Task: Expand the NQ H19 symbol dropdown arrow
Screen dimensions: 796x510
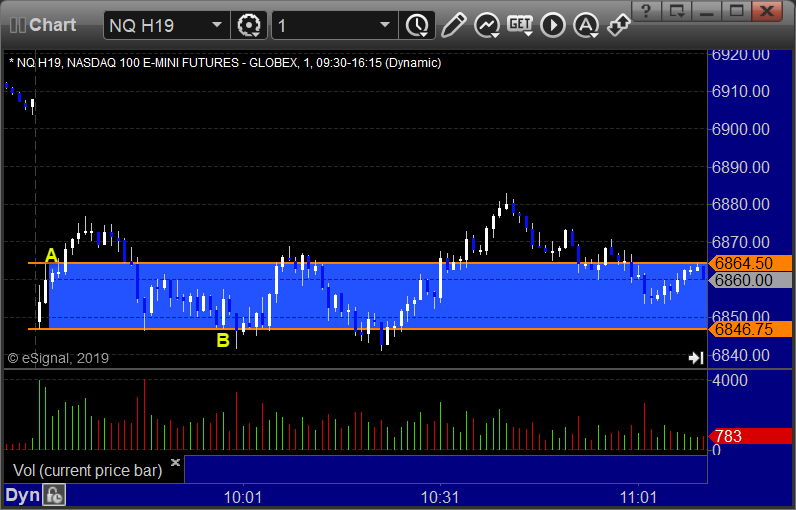Action: [x=217, y=25]
